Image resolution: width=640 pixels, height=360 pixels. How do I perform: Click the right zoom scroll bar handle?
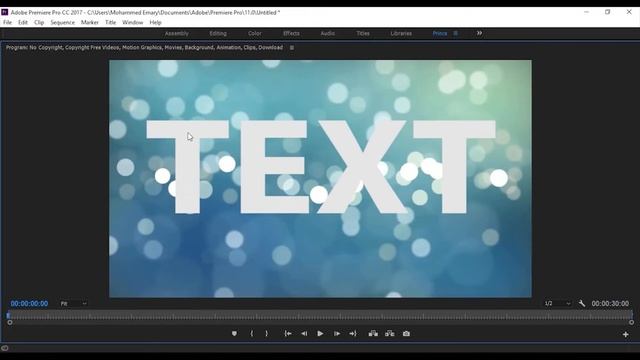coord(631,322)
